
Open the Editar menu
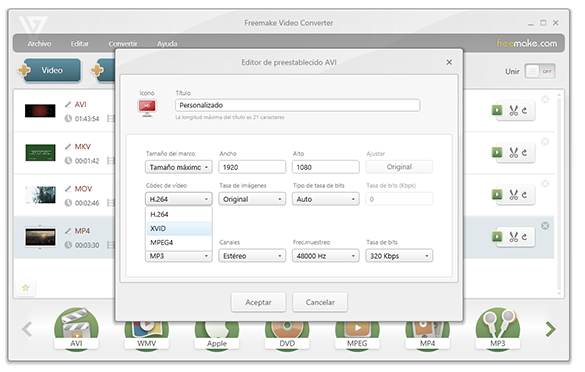click(80, 44)
